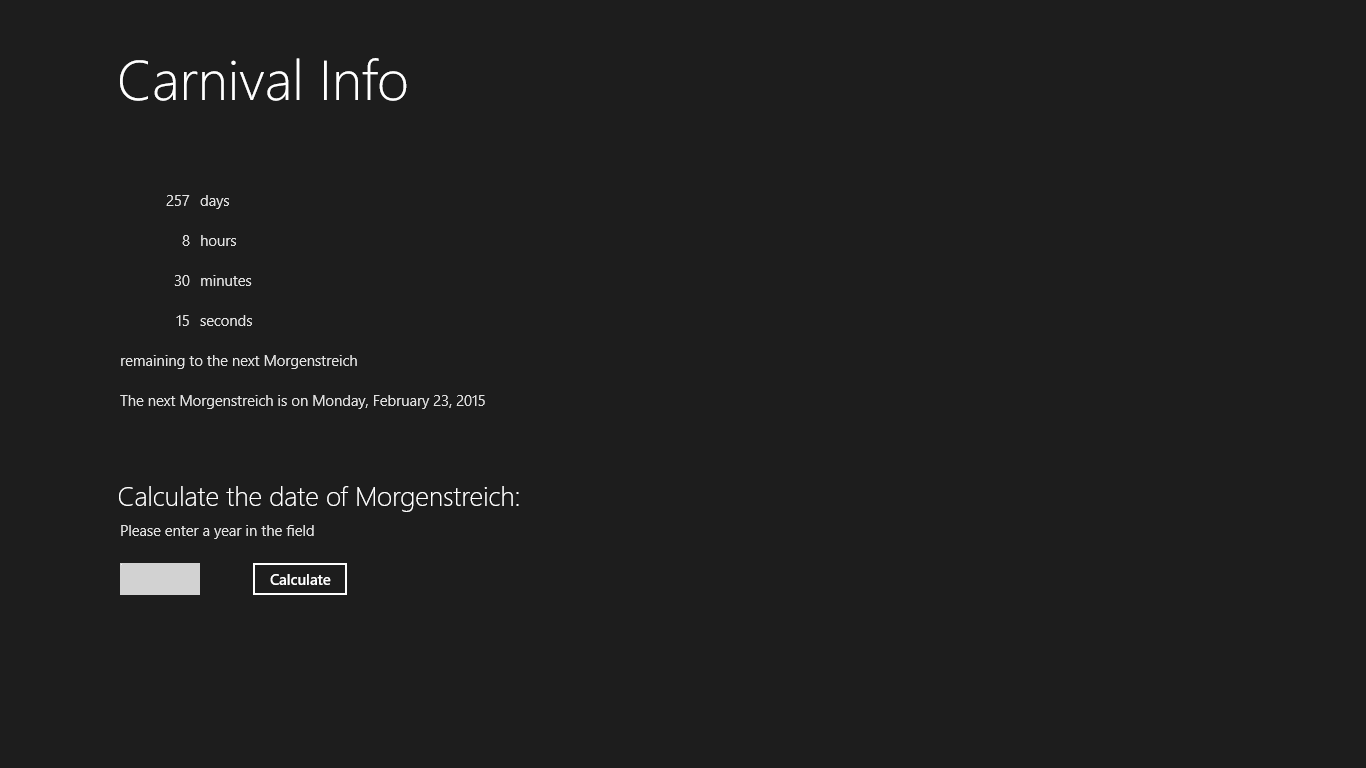Click the word Morgenstreich in the section heading
This screenshot has width=1366, height=768.
[436, 497]
